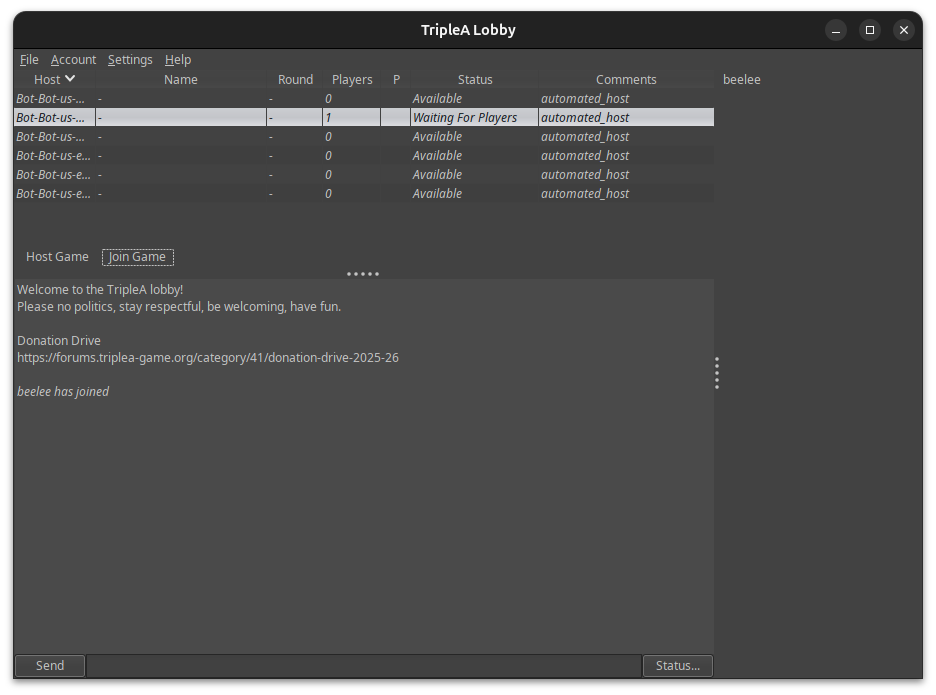Open the Help menu

(177, 59)
